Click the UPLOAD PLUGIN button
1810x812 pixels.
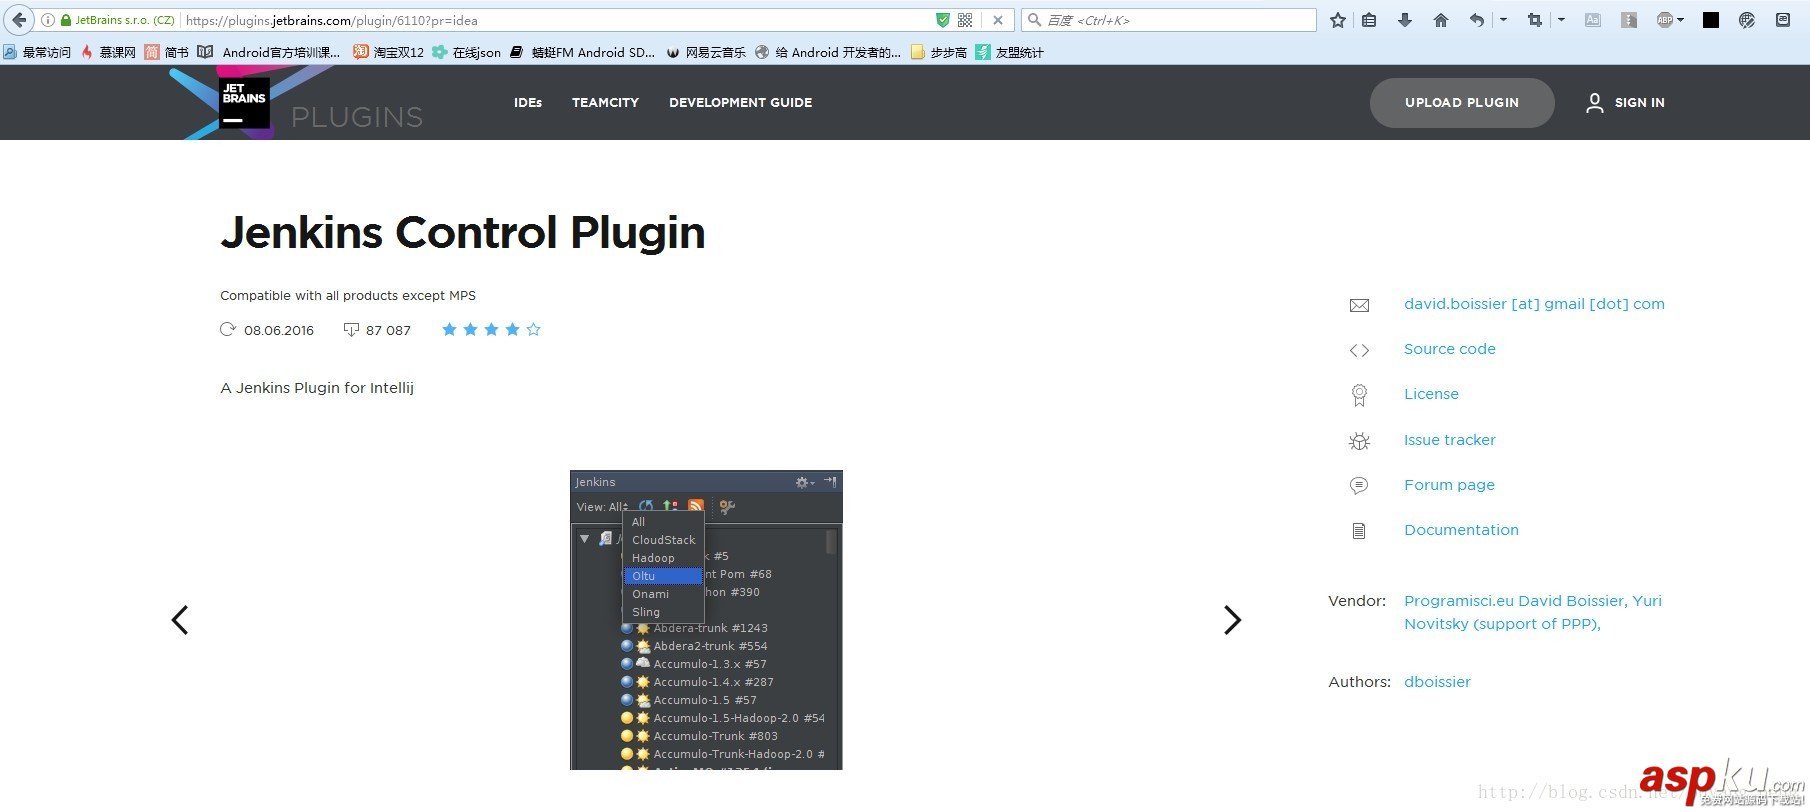click(x=1462, y=102)
